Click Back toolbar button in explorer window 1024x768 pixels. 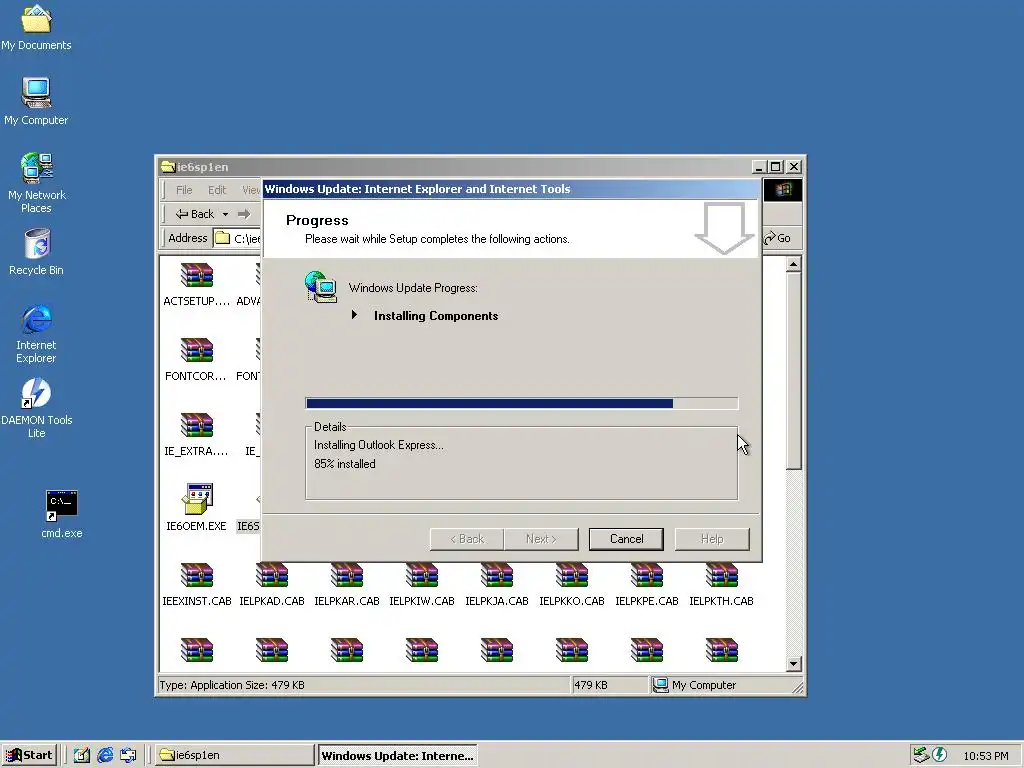[x=195, y=214]
